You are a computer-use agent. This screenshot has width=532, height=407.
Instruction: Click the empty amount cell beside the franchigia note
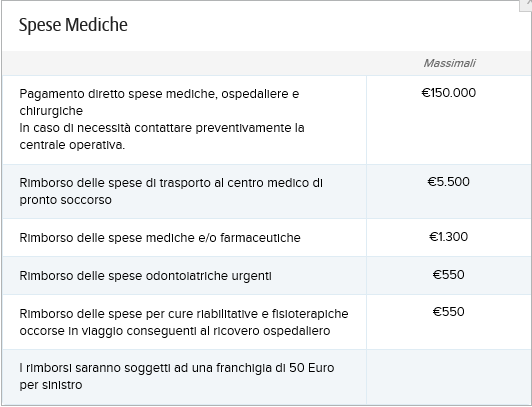(448, 377)
